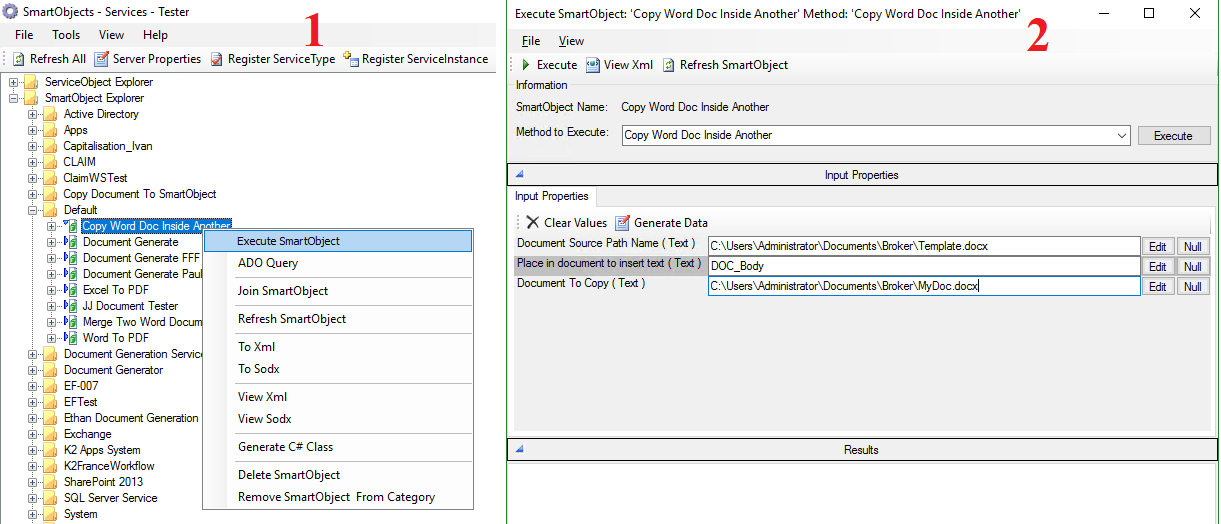Click the View Xml toolbar icon

point(593,65)
